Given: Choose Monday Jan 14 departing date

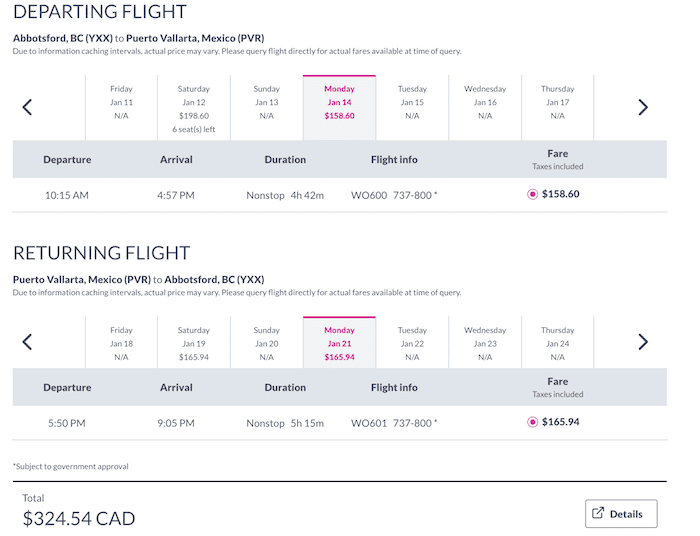Looking at the screenshot, I should [339, 108].
